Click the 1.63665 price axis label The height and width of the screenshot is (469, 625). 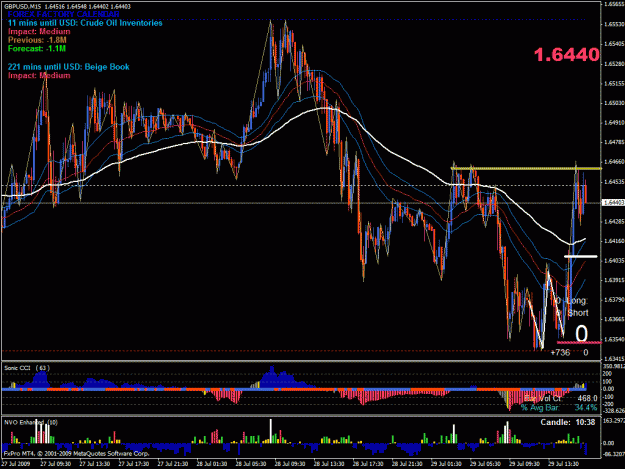[x=614, y=320]
